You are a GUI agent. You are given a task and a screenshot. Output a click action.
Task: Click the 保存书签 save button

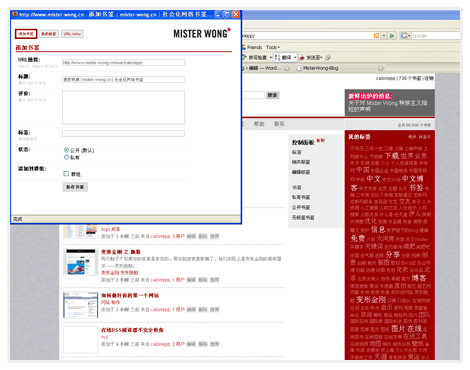coord(75,187)
